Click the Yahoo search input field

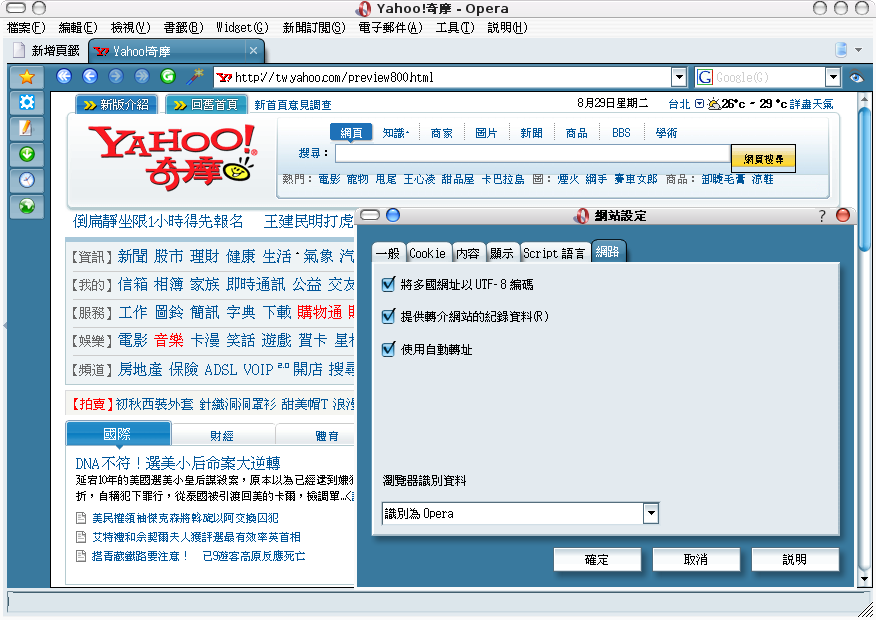click(x=532, y=153)
